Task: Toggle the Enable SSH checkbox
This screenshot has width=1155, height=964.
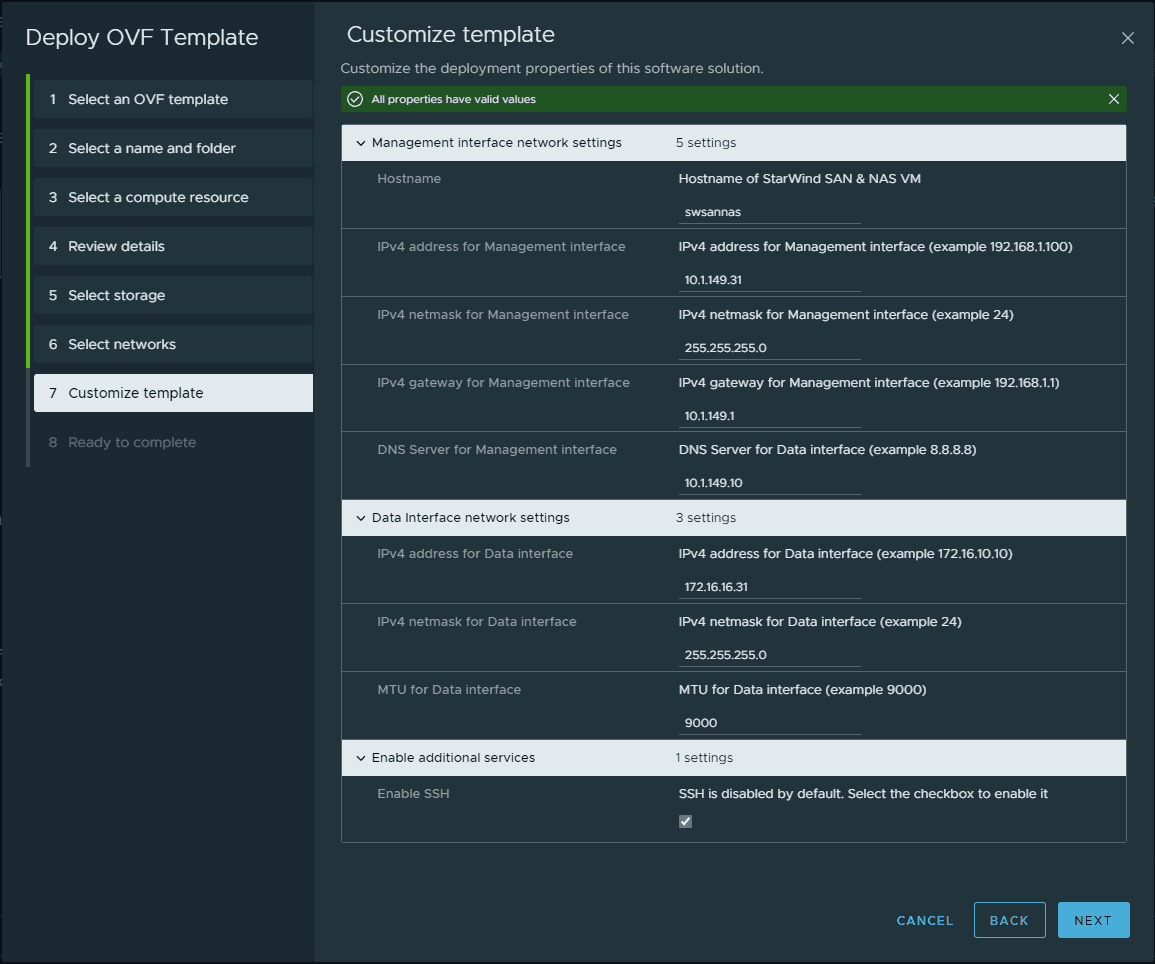Action: pyautogui.click(x=685, y=821)
